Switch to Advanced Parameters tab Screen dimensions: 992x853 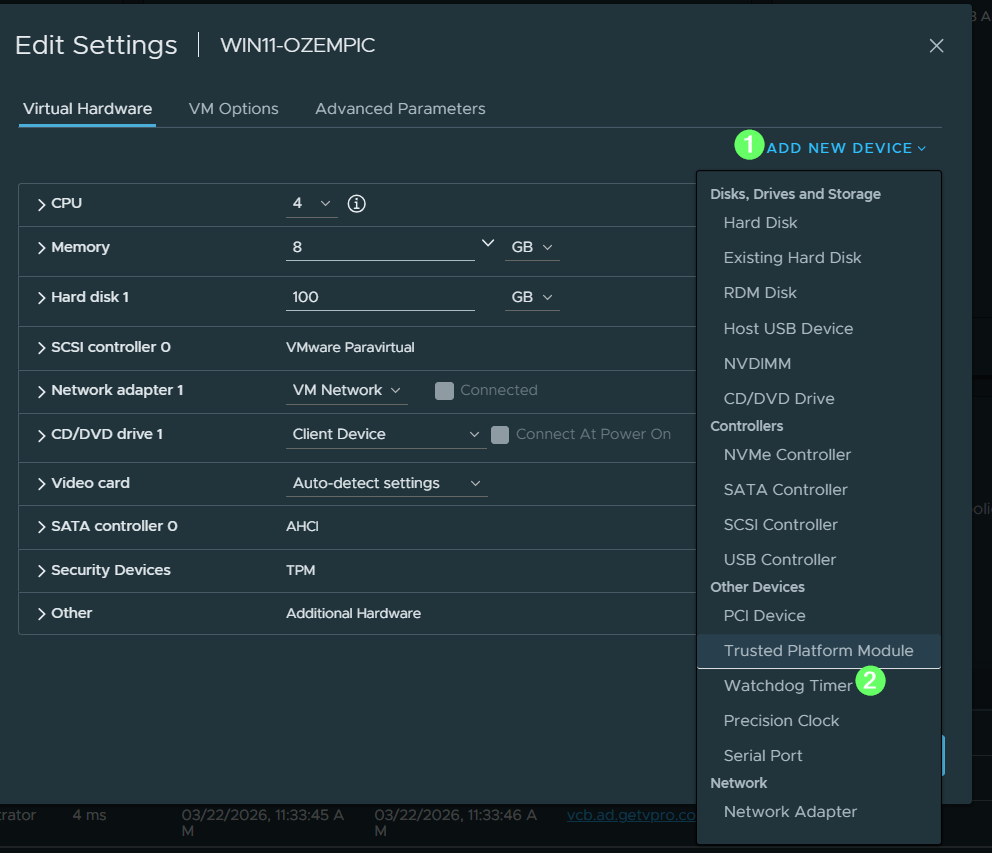click(400, 109)
